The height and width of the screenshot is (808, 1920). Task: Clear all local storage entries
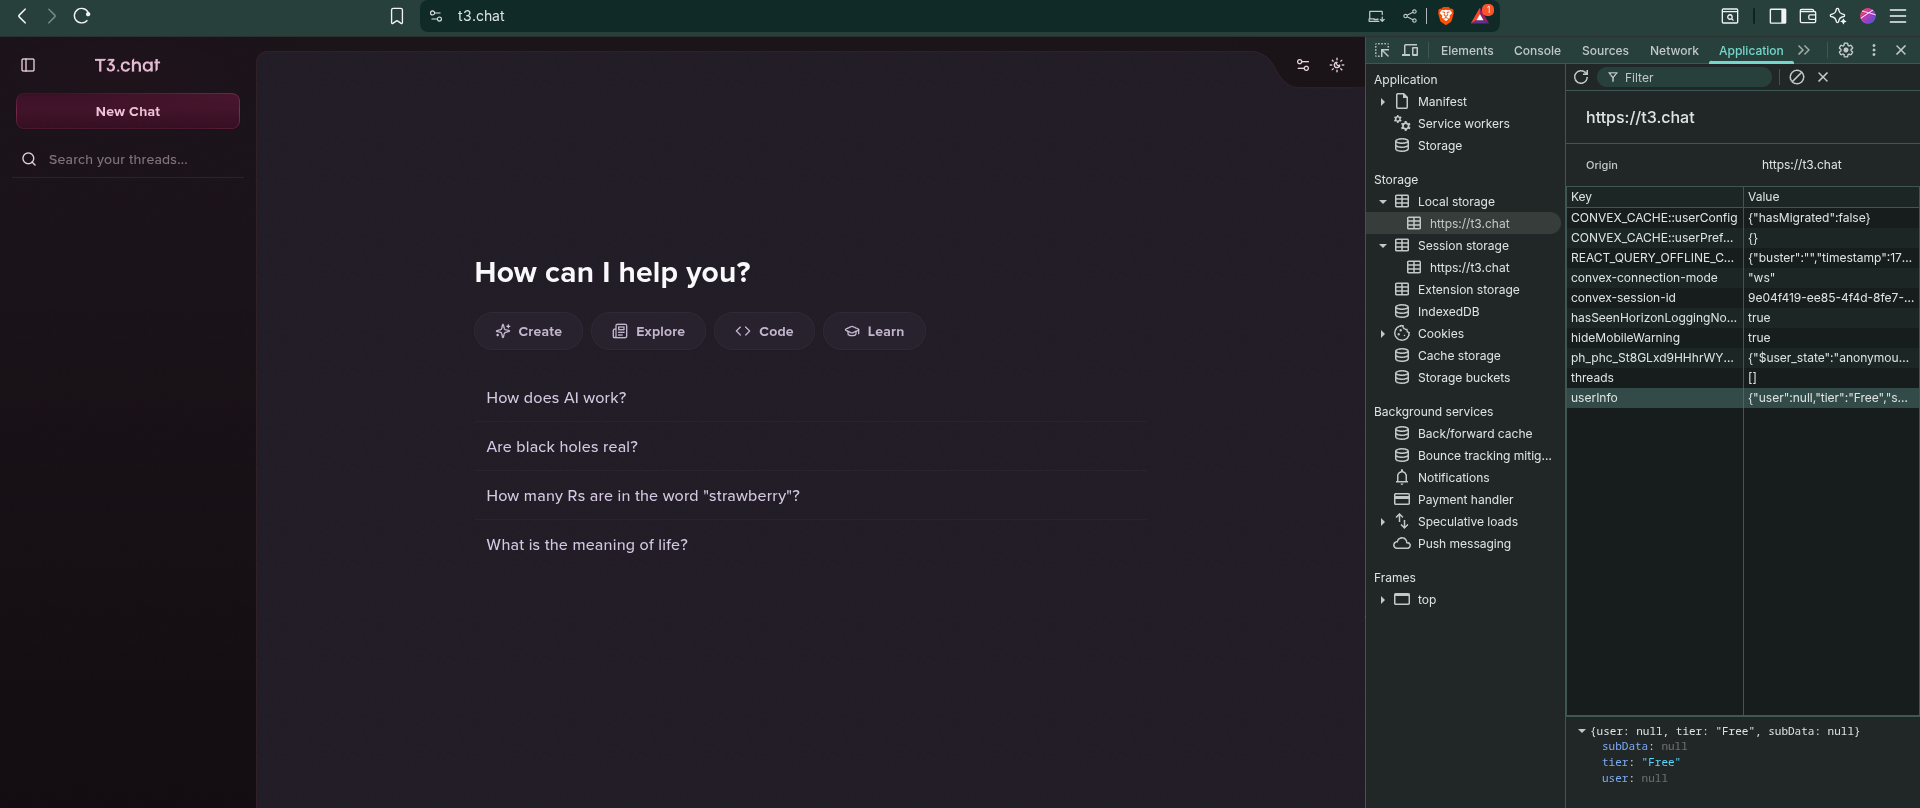click(x=1797, y=77)
